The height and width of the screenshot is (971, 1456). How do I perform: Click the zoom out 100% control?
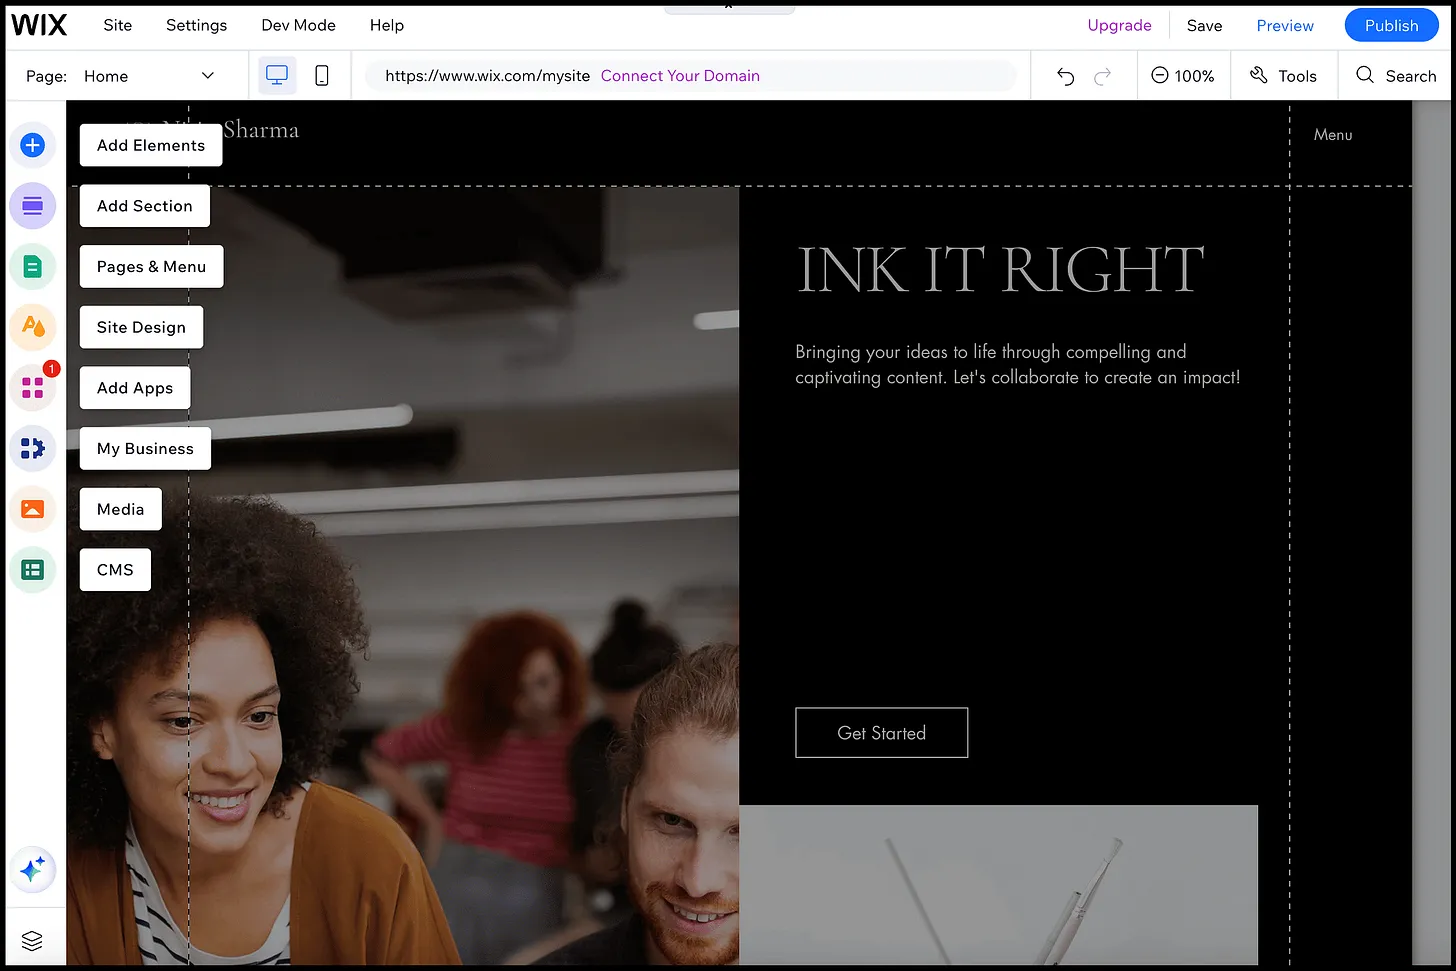(1182, 76)
